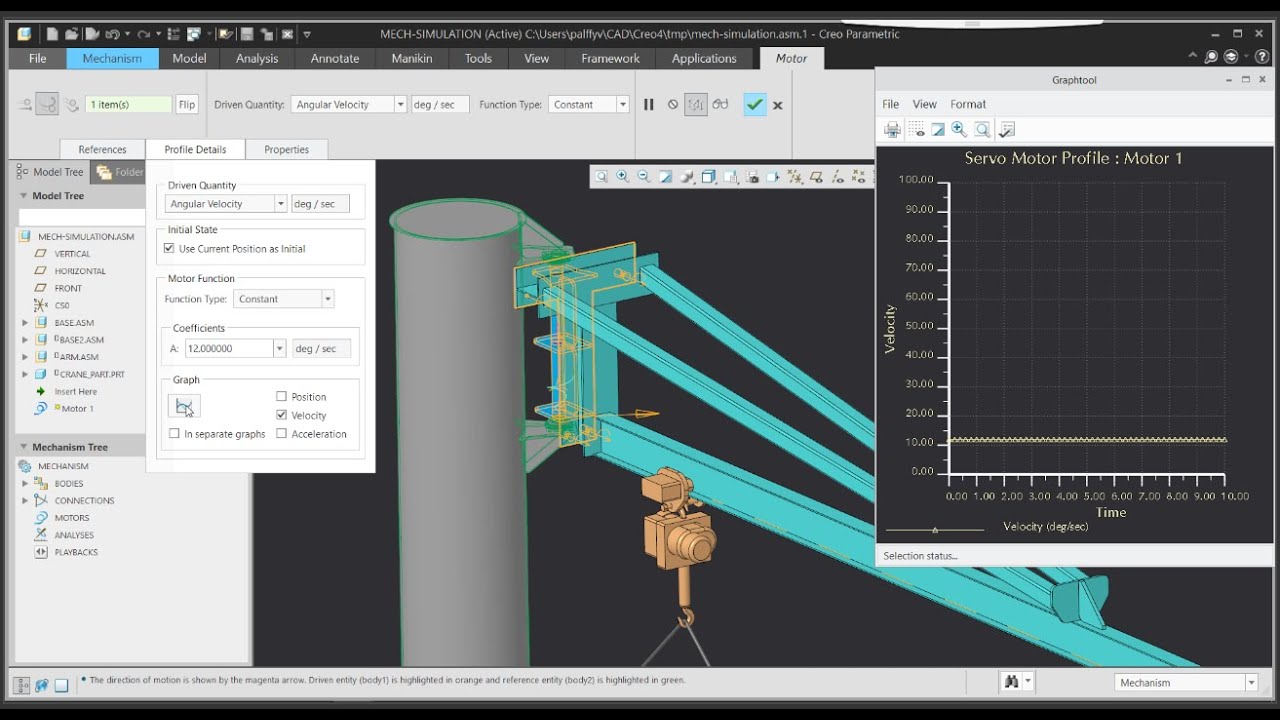
Task: Click the Zoom In icon in Graphtool
Action: click(960, 129)
